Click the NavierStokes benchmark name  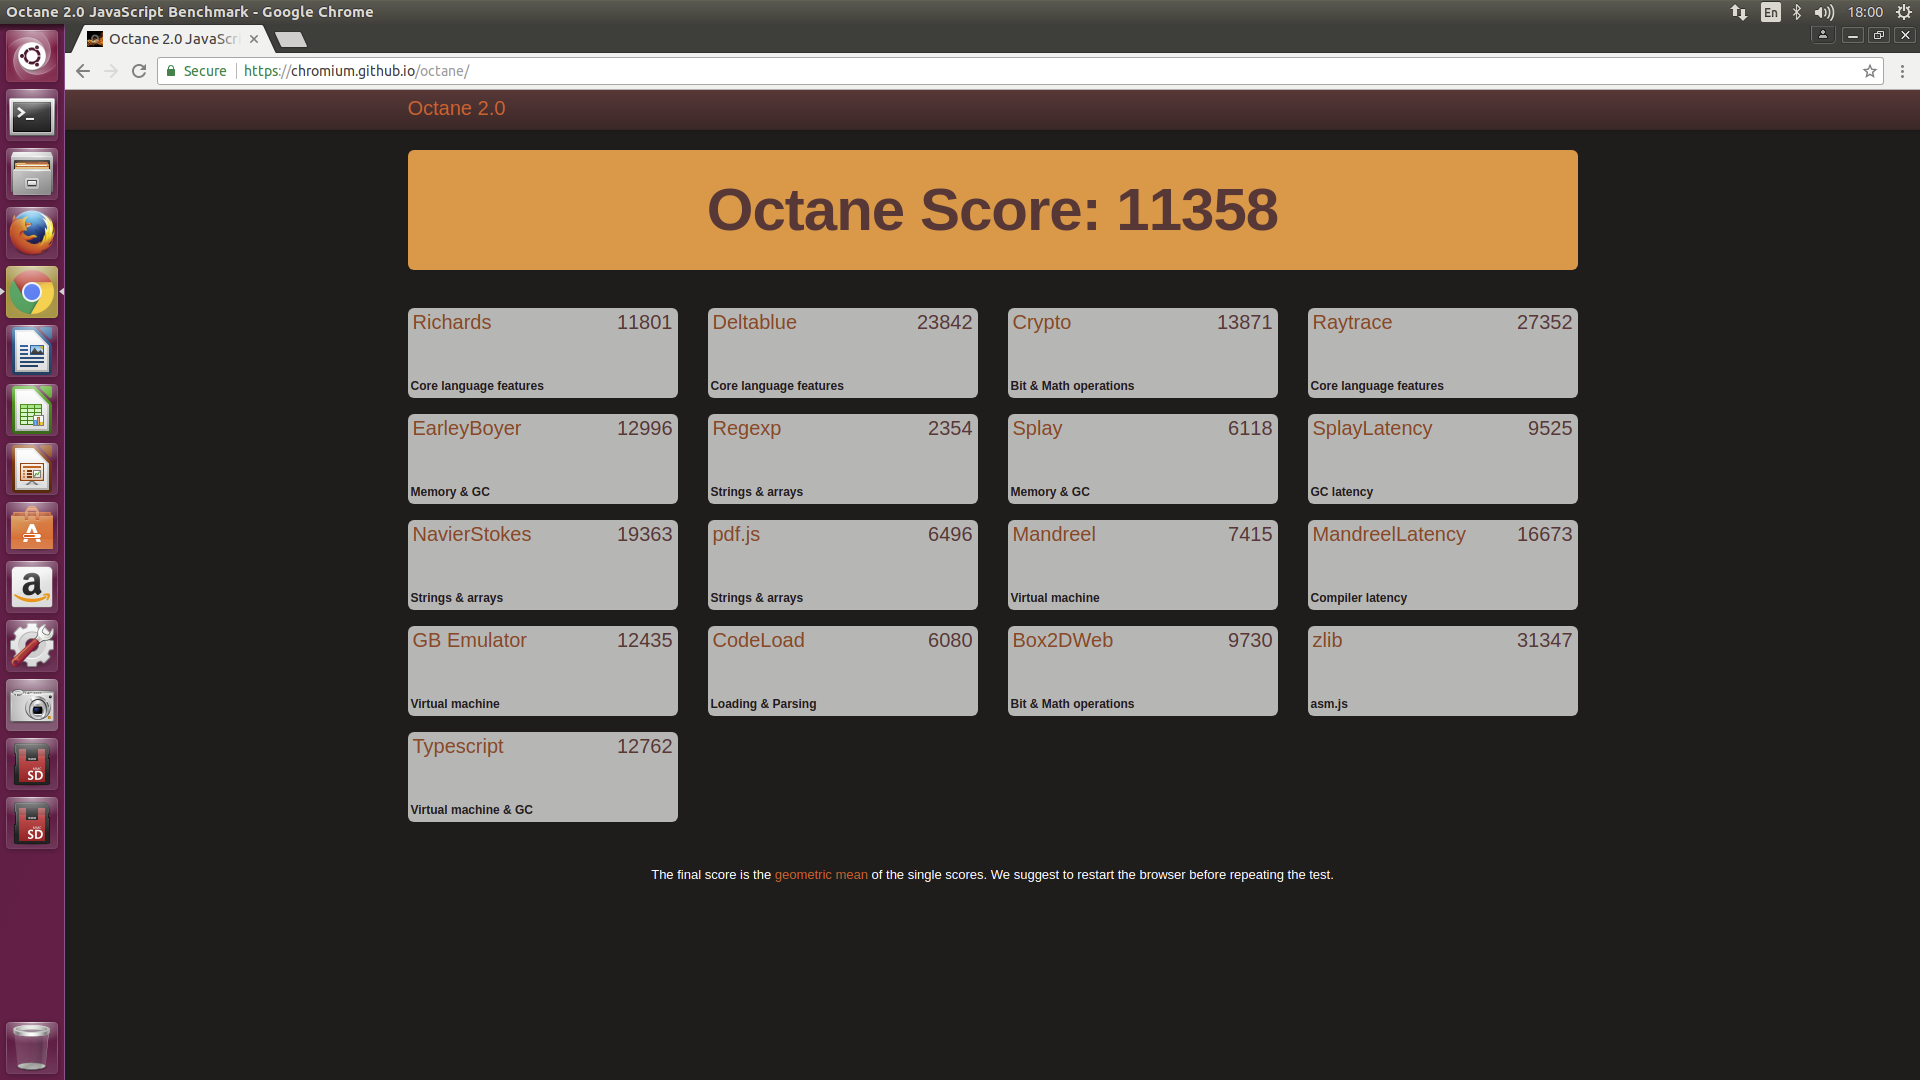click(x=471, y=534)
